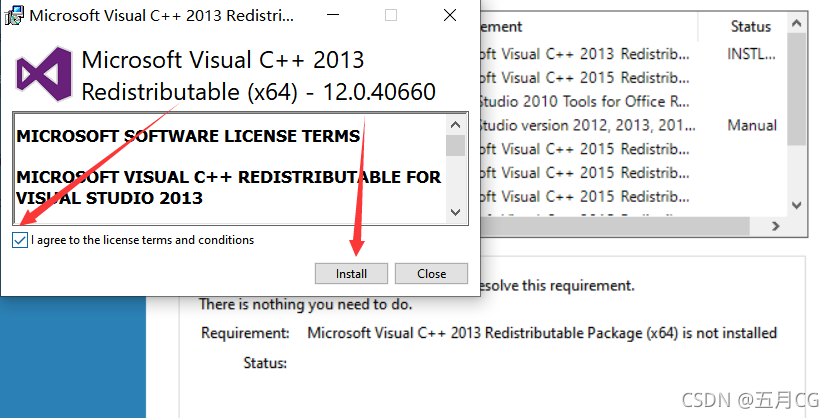Click the Install button
This screenshot has height=418, width=834.
tap(351, 273)
